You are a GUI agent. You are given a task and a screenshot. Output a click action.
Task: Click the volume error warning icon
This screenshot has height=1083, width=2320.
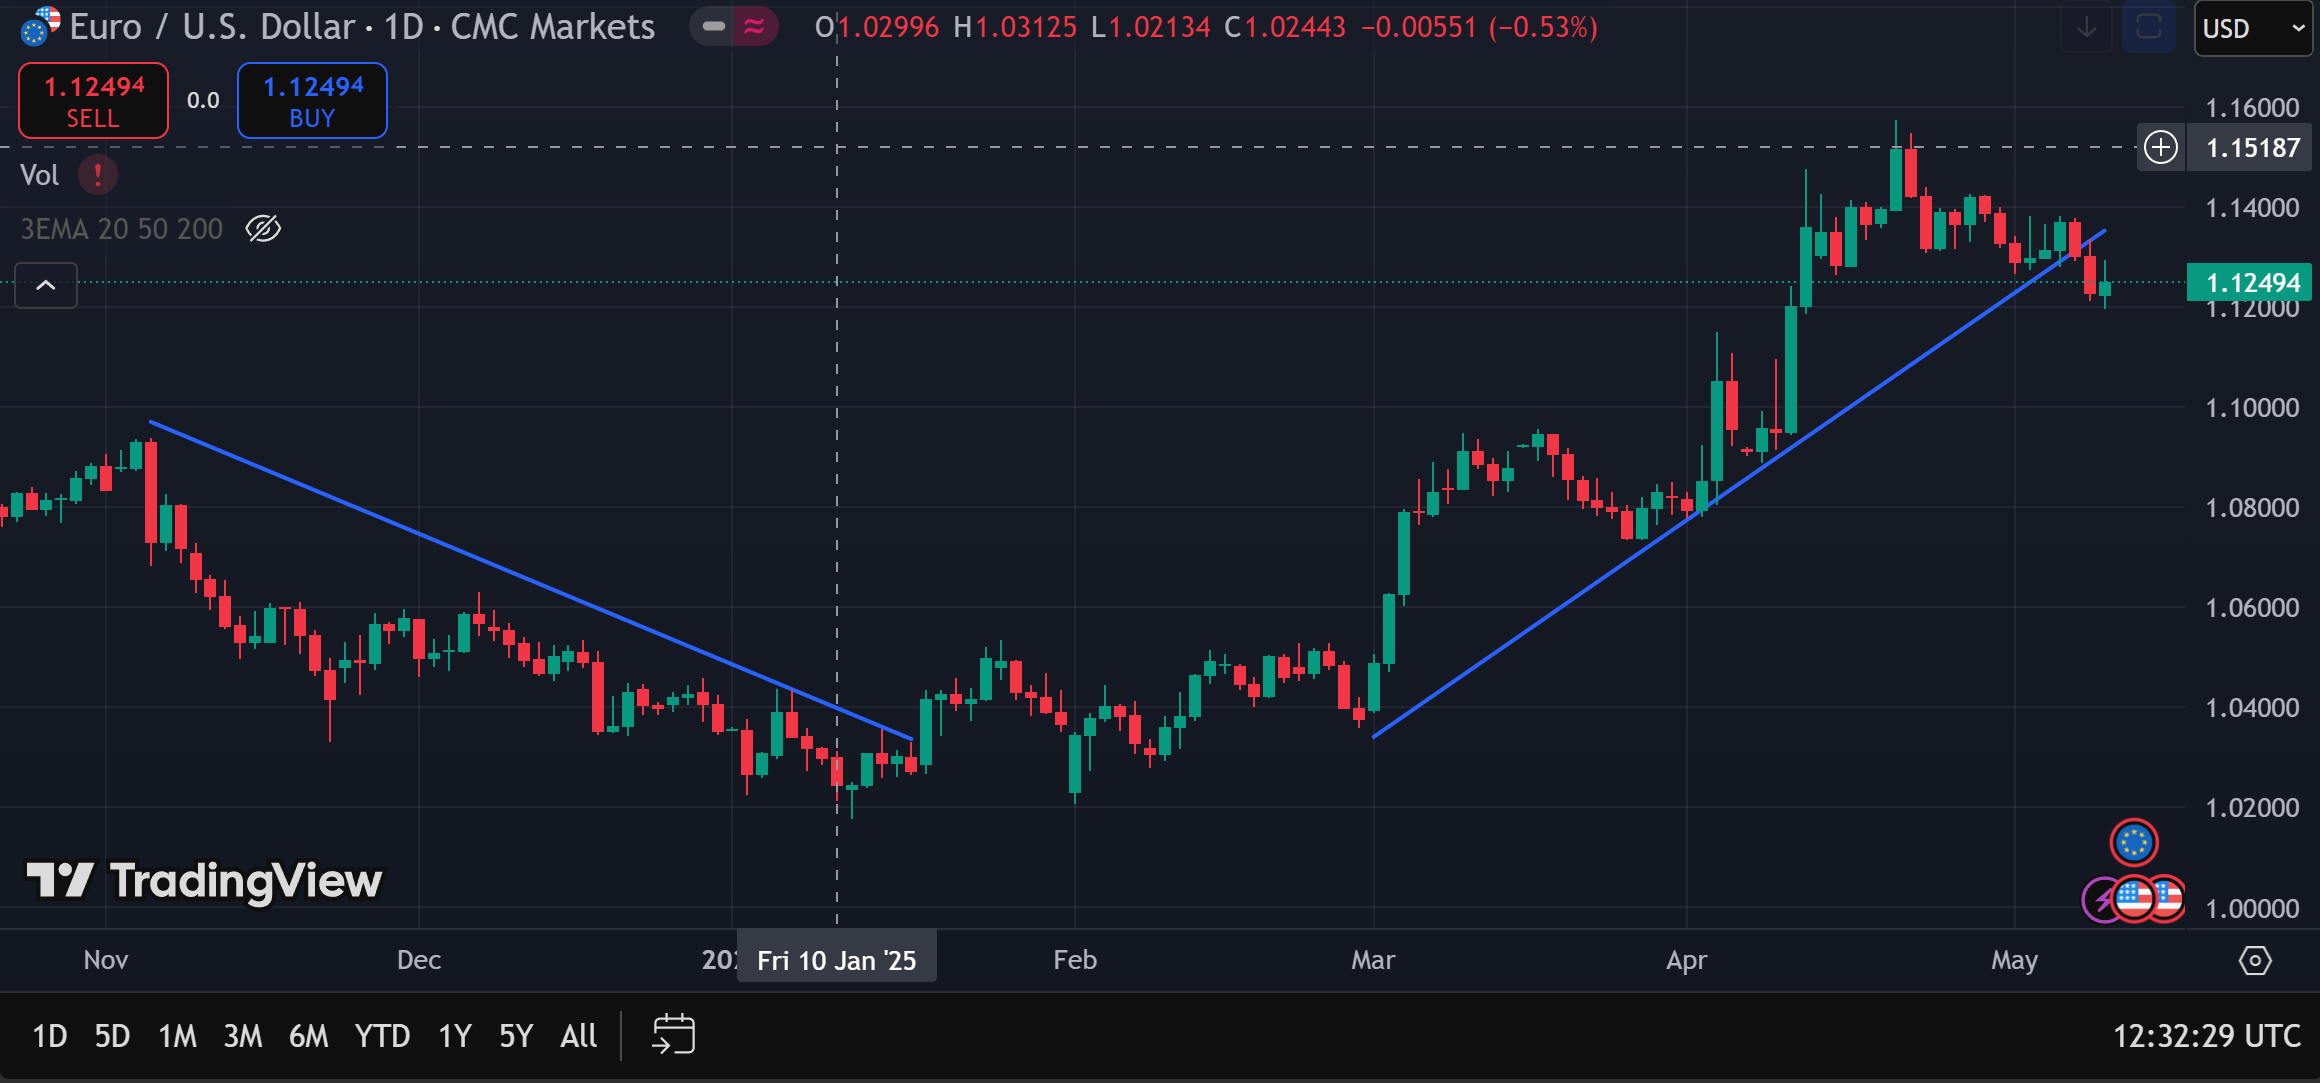pyautogui.click(x=97, y=175)
